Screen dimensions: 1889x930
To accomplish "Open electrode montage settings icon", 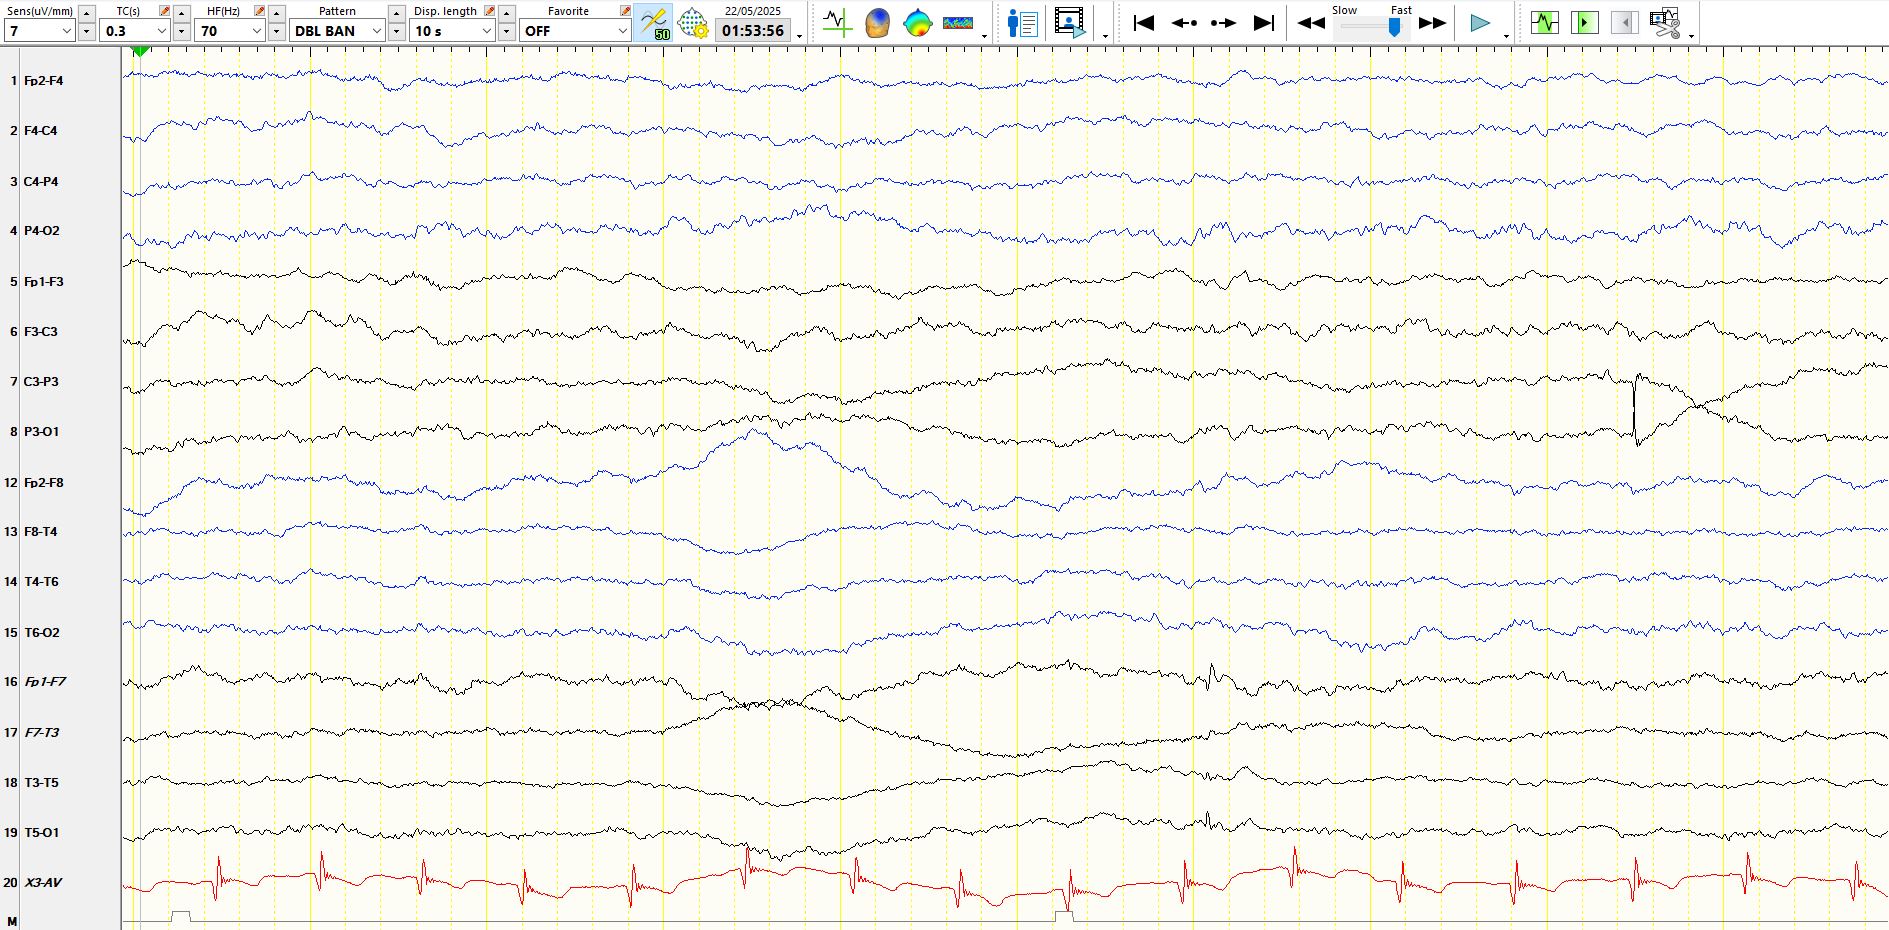I will 693,23.
